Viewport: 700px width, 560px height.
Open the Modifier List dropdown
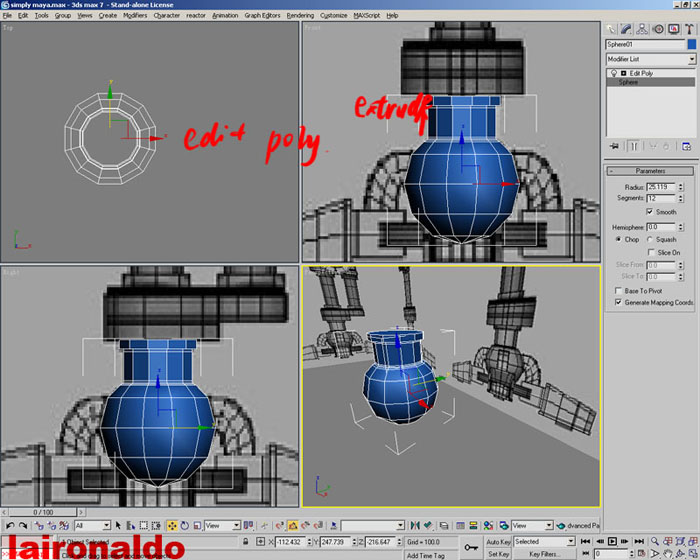coord(650,60)
